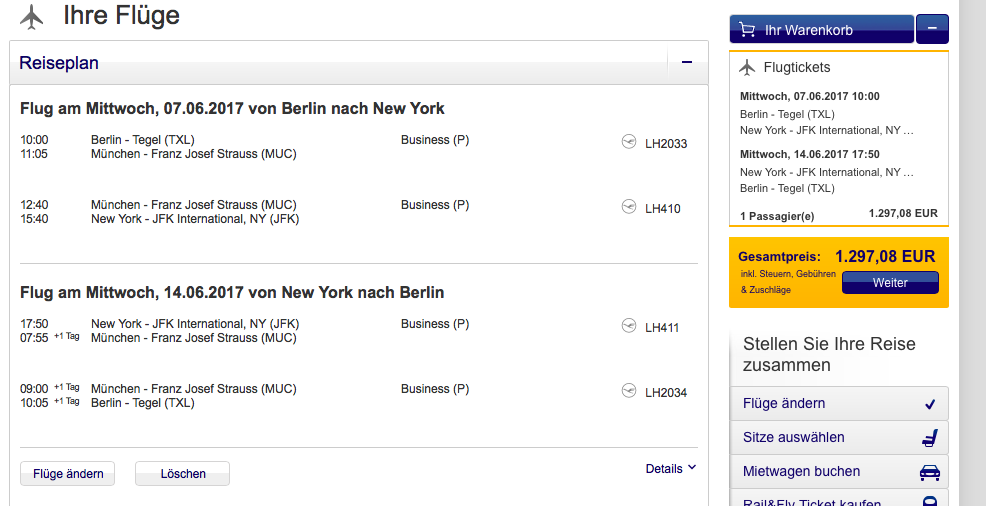
Task: Click the airplane icon next to Flugtickets
Action: [746, 68]
